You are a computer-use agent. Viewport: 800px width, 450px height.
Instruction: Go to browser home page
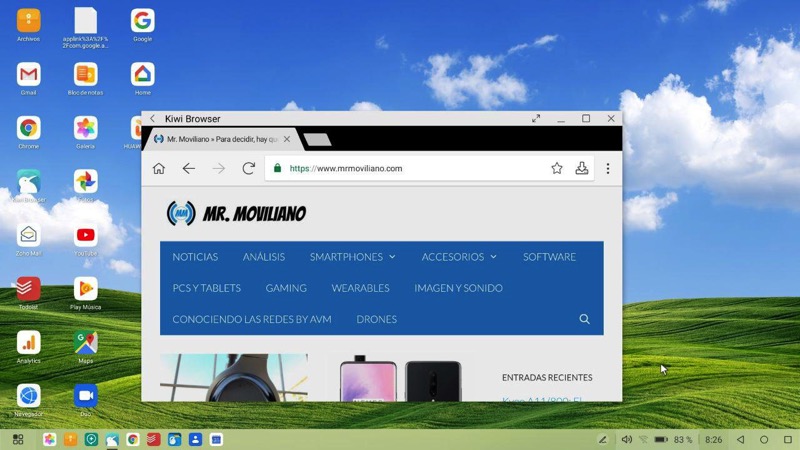pos(159,168)
